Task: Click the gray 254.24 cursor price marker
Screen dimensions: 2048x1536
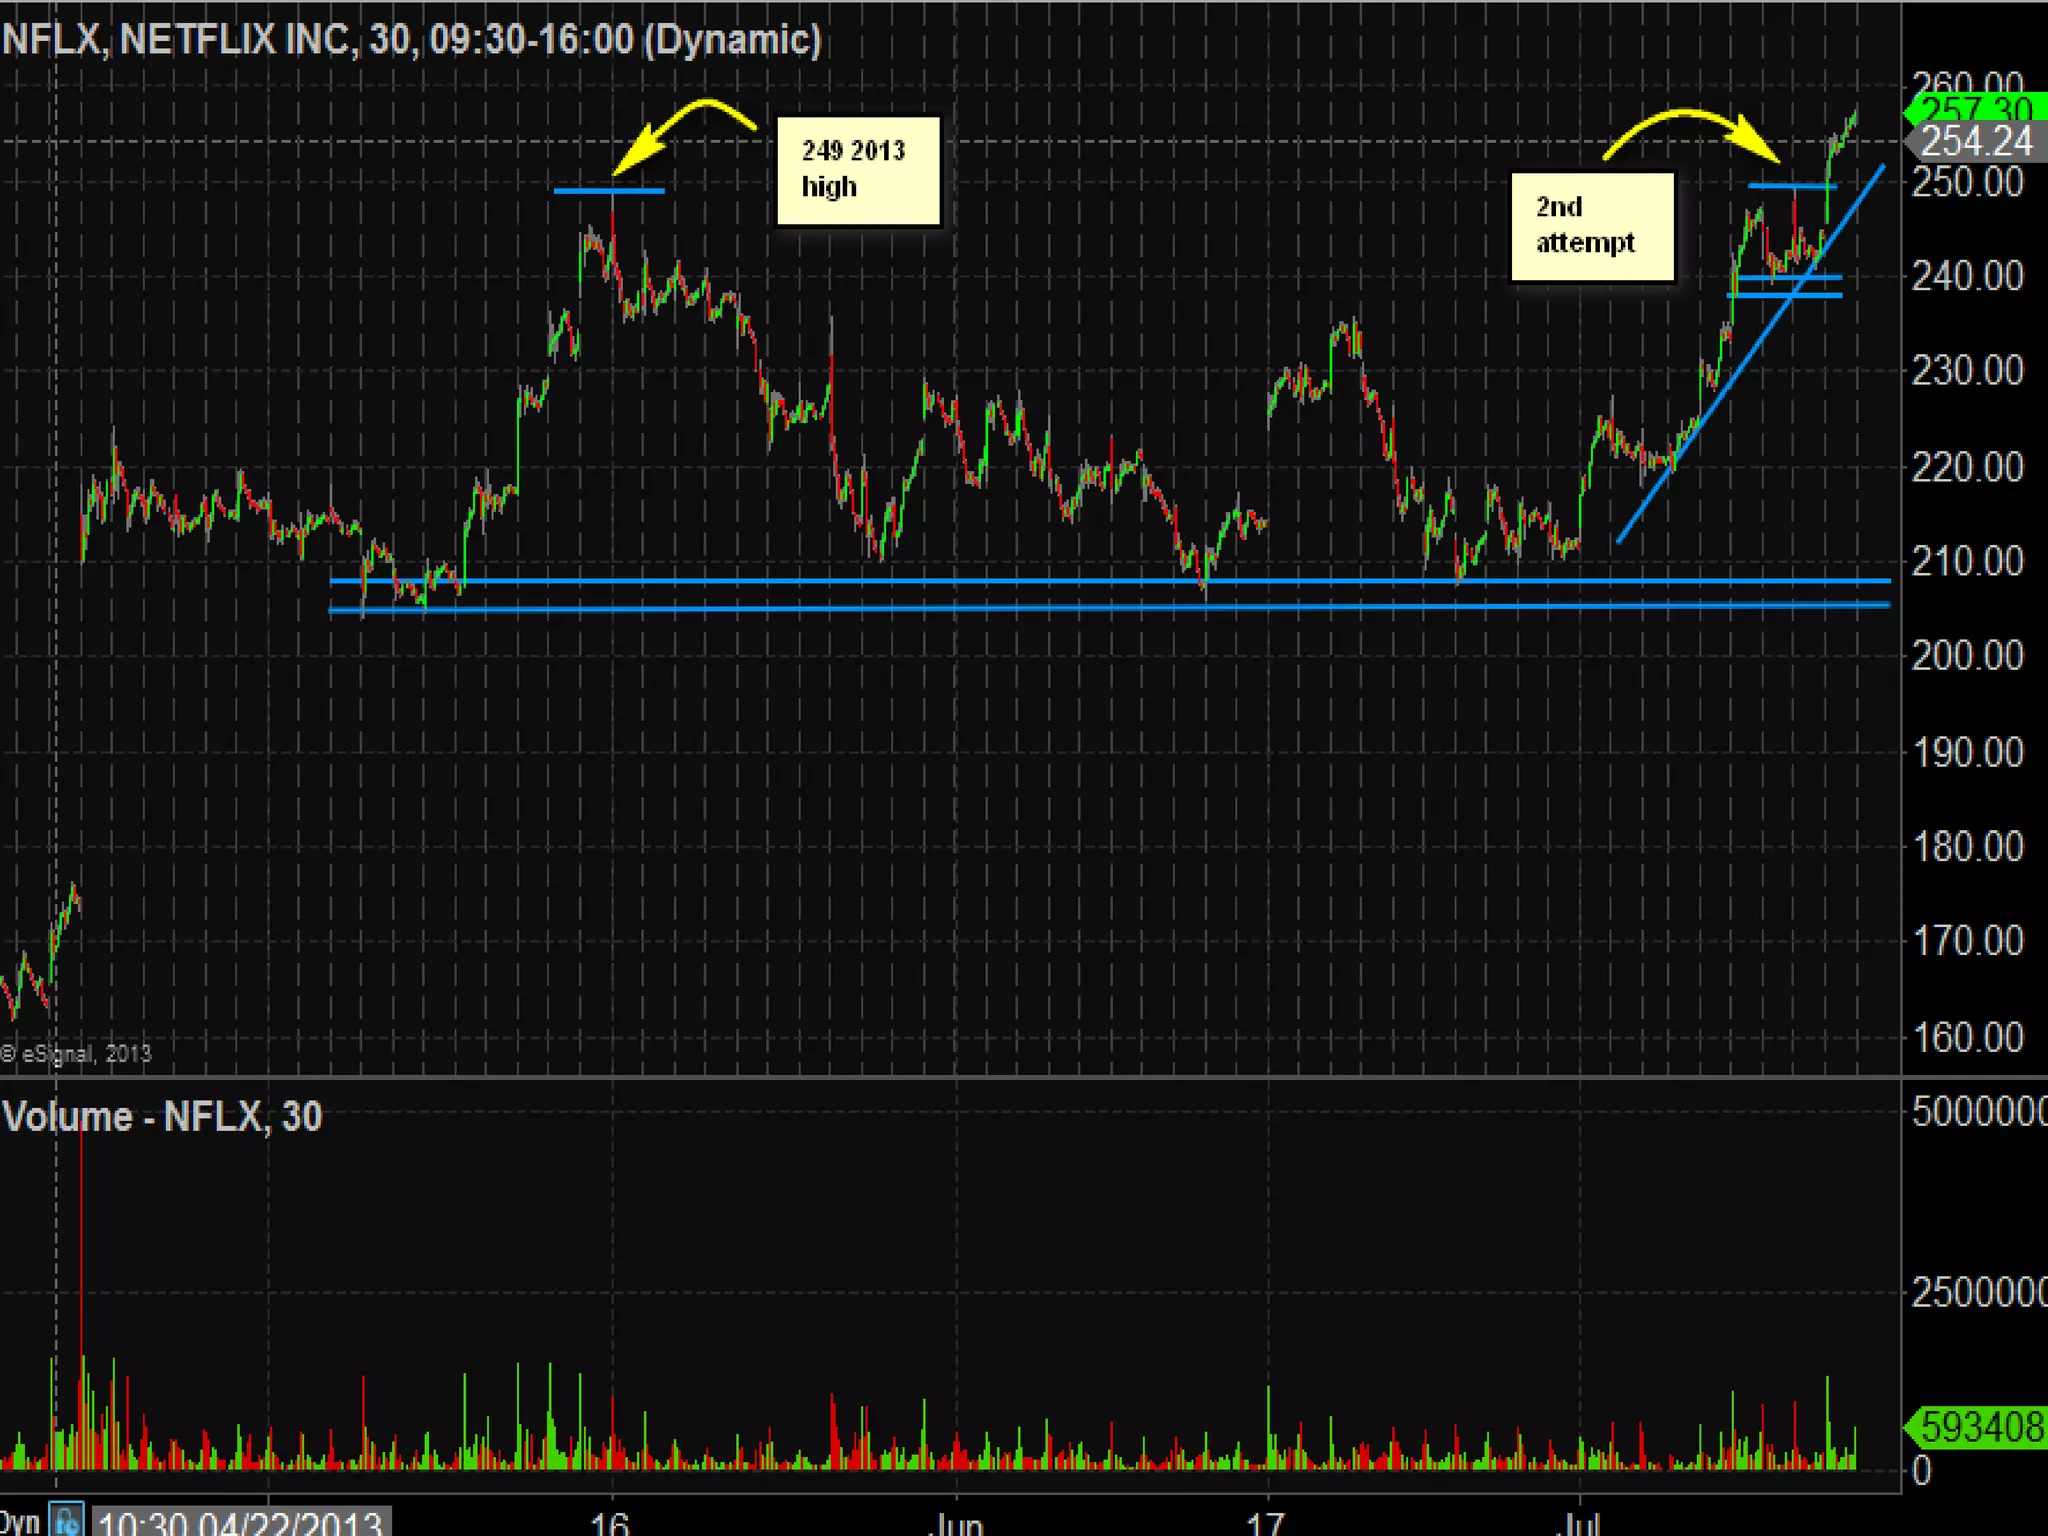Action: tap(1976, 142)
